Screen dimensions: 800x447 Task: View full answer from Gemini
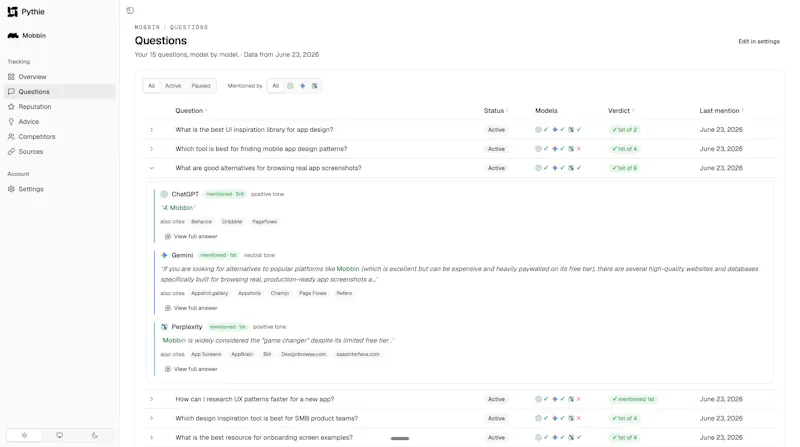point(191,308)
